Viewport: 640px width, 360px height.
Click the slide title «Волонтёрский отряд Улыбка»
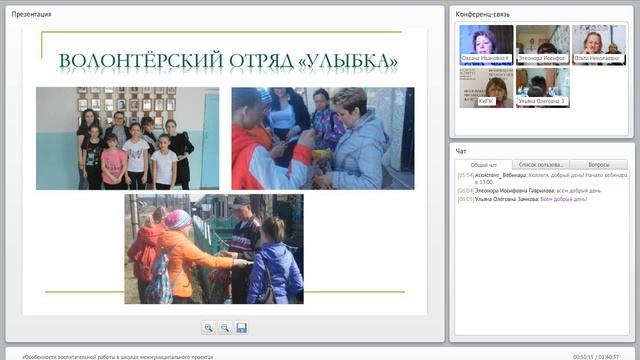click(228, 61)
